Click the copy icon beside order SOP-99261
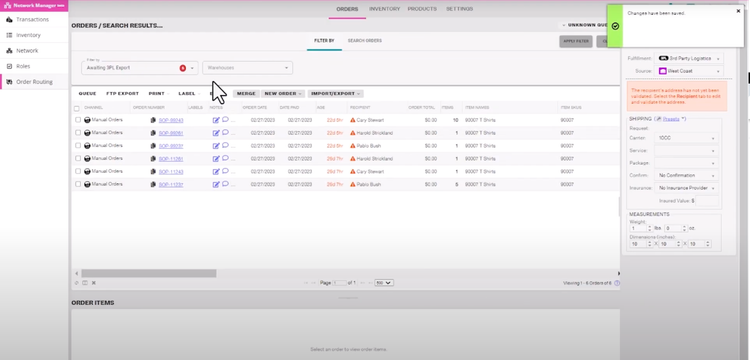 [x=153, y=133]
